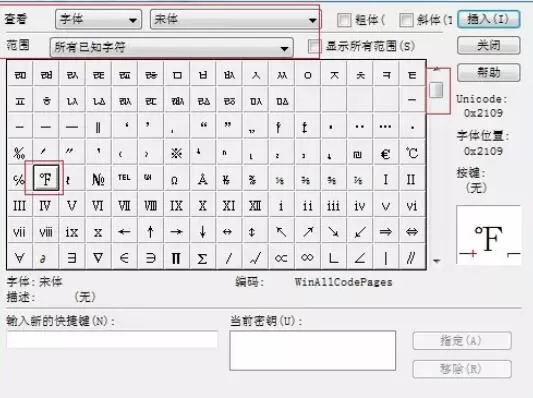The width and height of the screenshot is (533, 398).
Task: Choose the Euro € sign
Action: click(x=386, y=153)
